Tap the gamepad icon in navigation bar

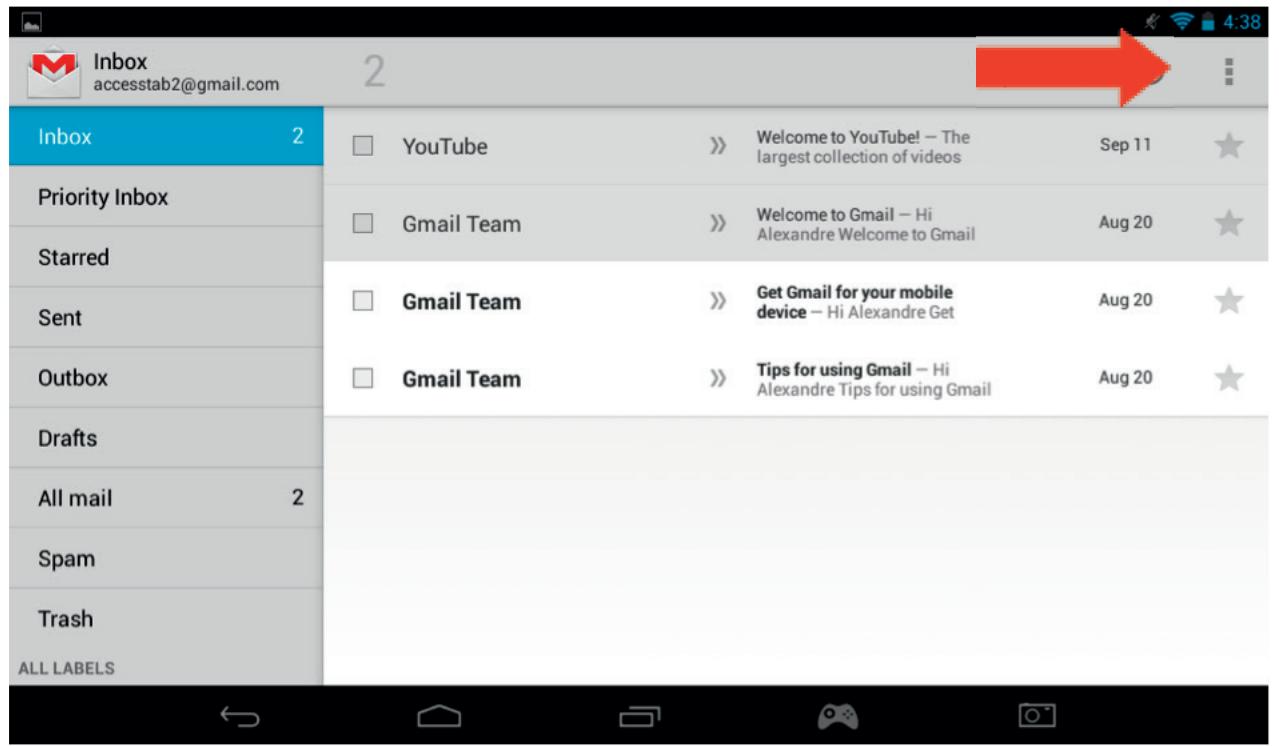coord(837,714)
